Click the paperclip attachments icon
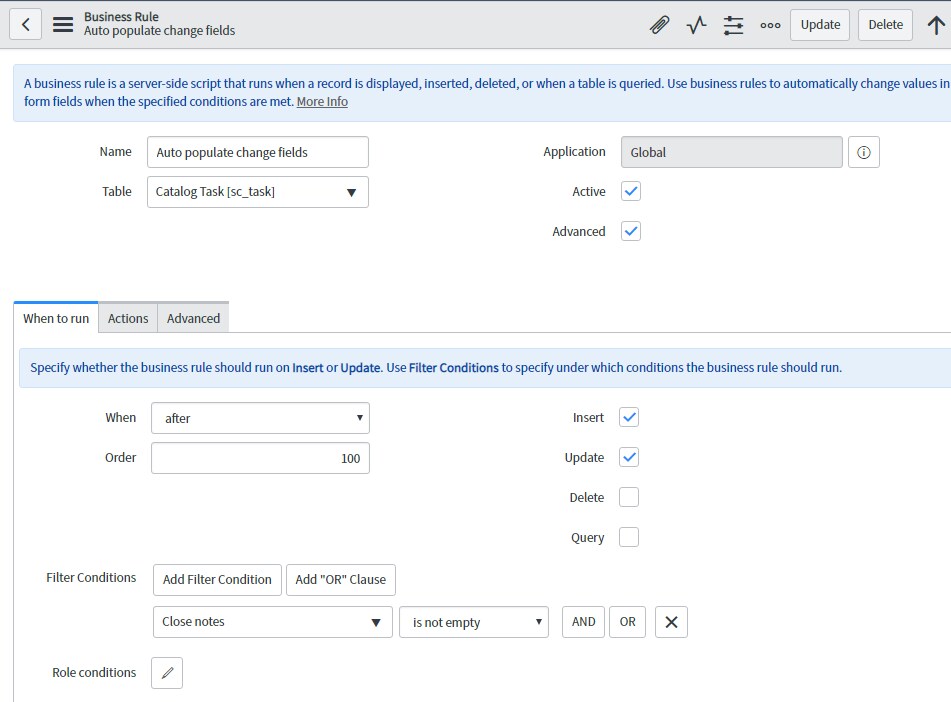The width and height of the screenshot is (951, 702). point(659,25)
